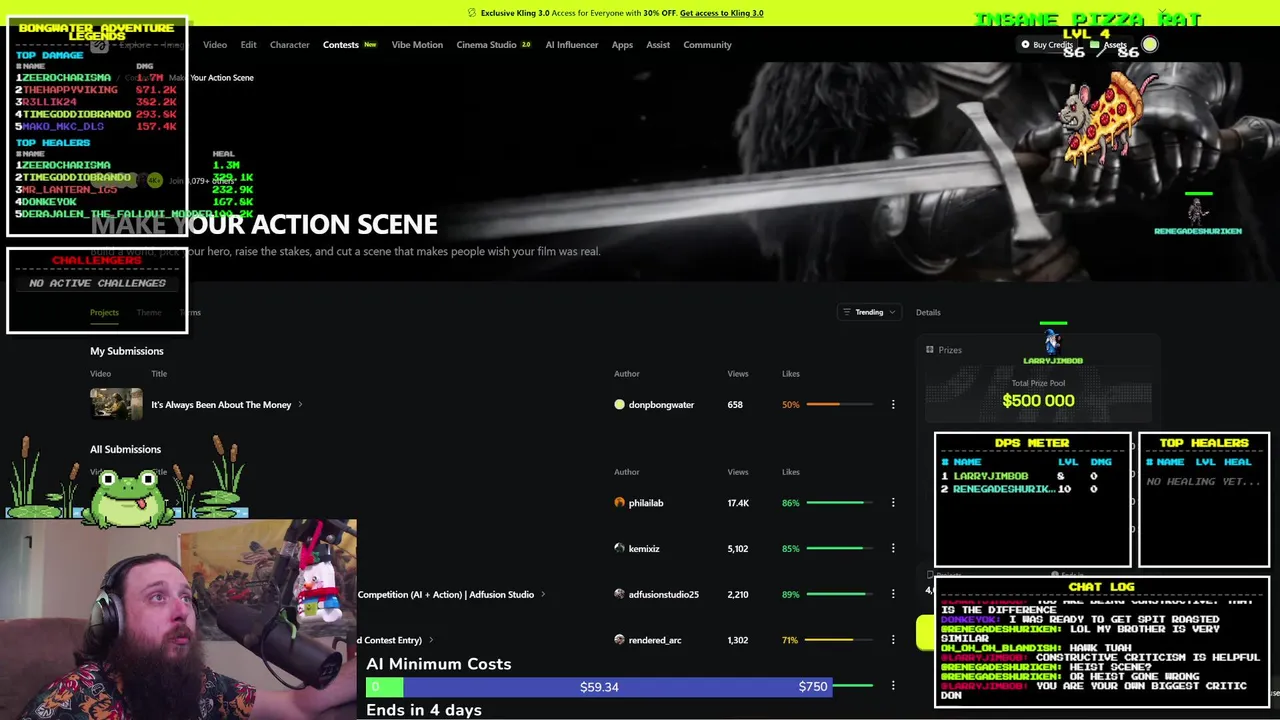The width and height of the screenshot is (1280, 720).
Task: Switch to the Theme tab
Action: [x=149, y=312]
